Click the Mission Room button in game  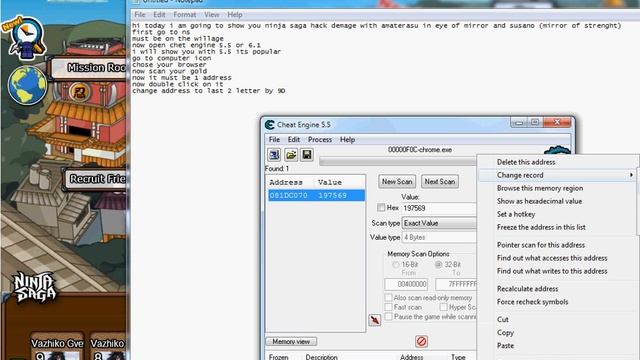(x=88, y=68)
